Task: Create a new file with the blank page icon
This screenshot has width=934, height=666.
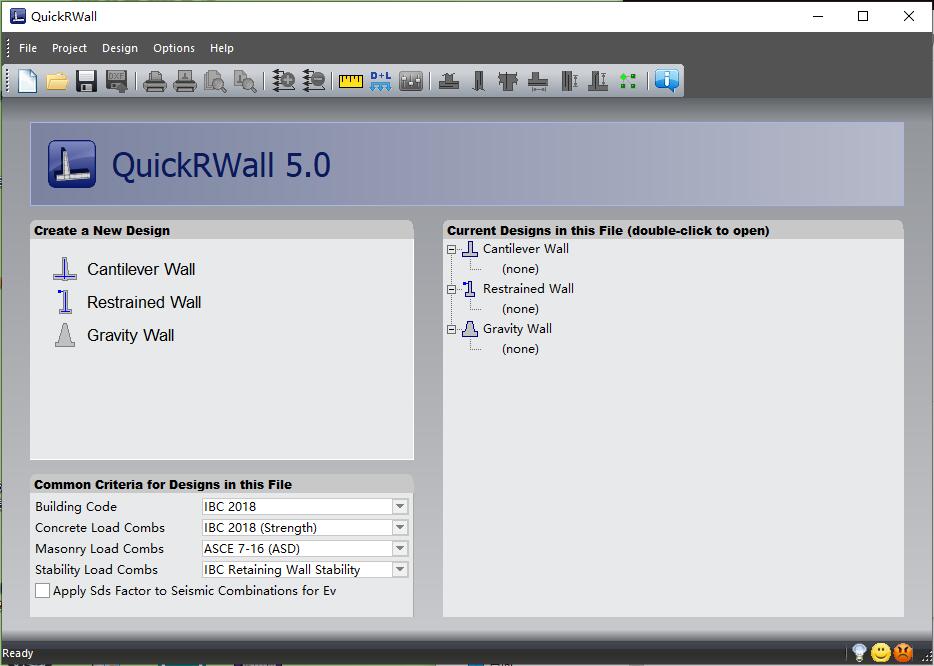Action: [x=27, y=80]
